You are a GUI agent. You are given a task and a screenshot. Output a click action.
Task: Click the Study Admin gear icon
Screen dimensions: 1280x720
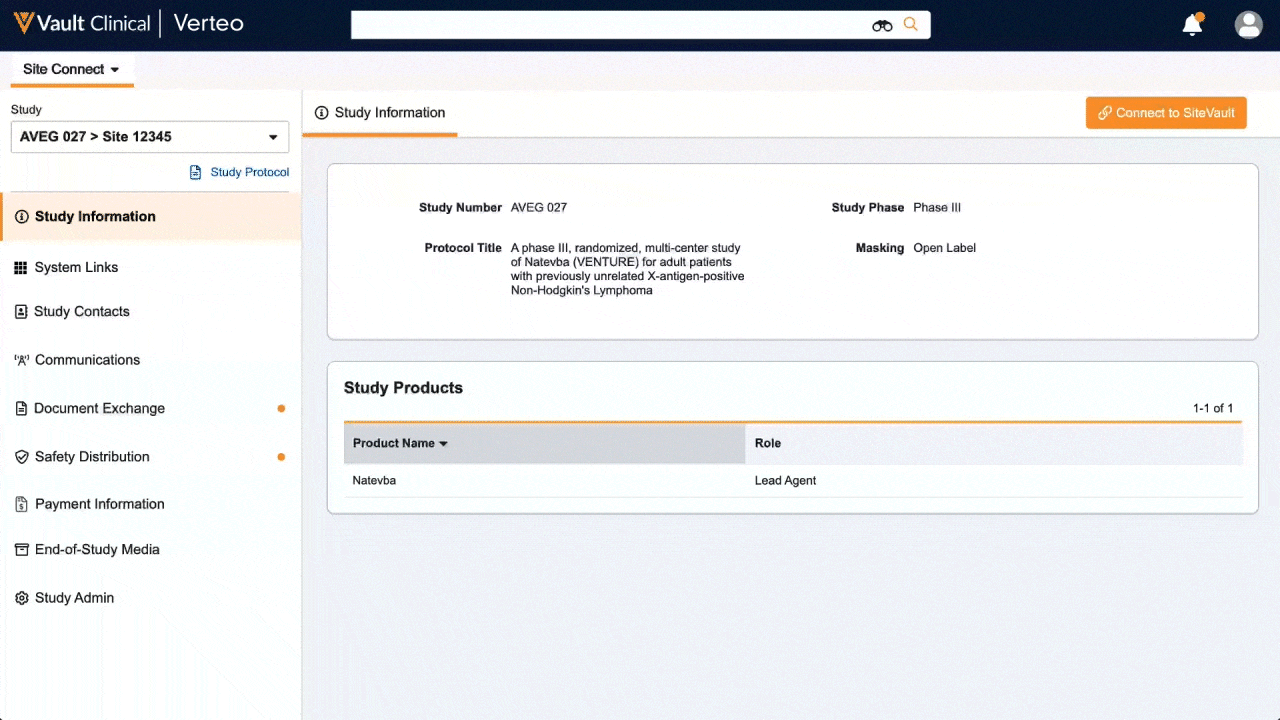coord(21,598)
